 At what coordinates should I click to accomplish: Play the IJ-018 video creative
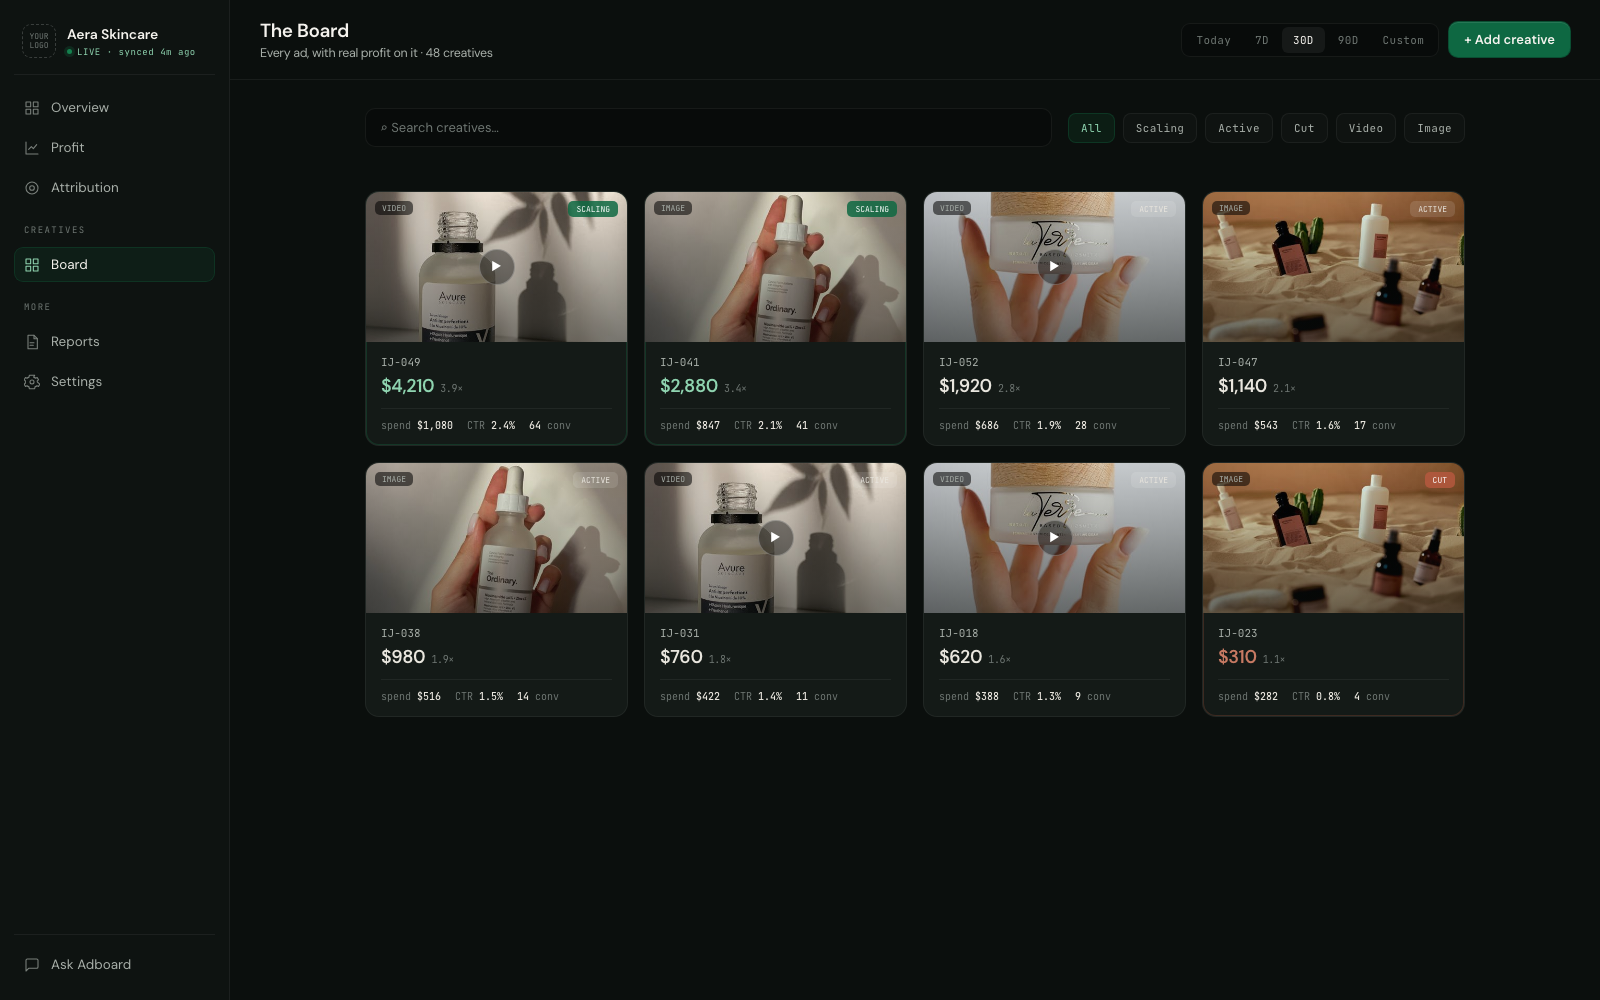pos(1054,538)
